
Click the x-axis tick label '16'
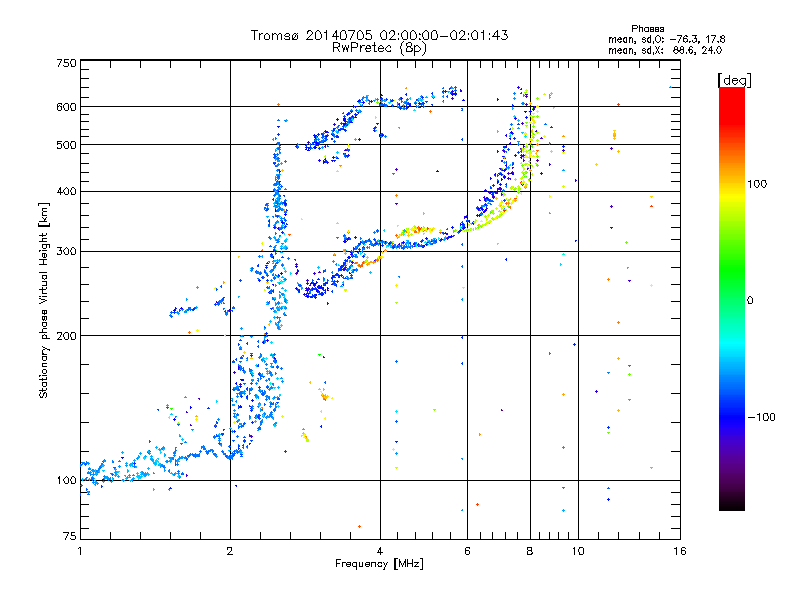[680, 551]
